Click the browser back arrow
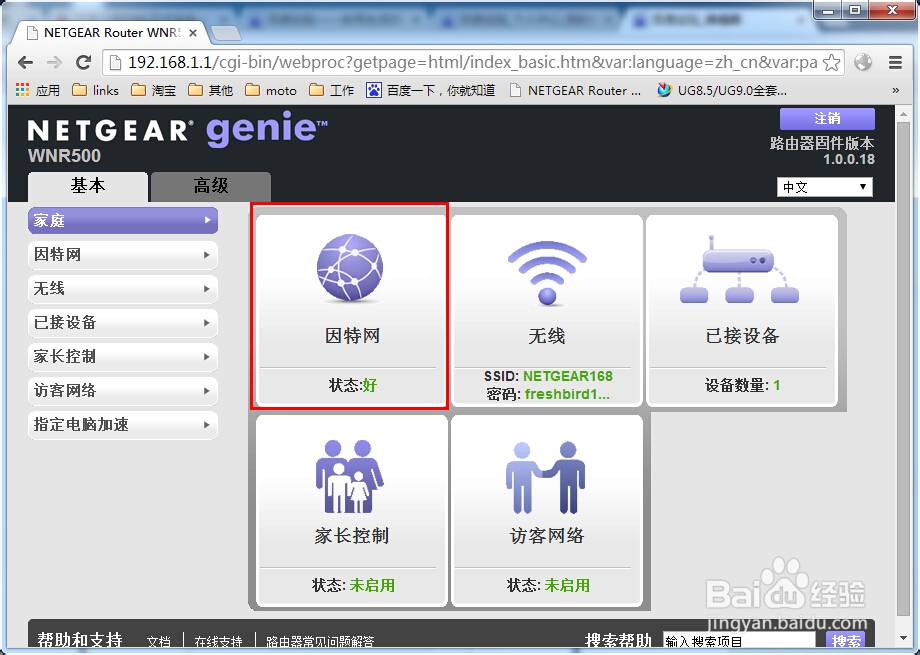This screenshot has width=920, height=655. tap(25, 61)
